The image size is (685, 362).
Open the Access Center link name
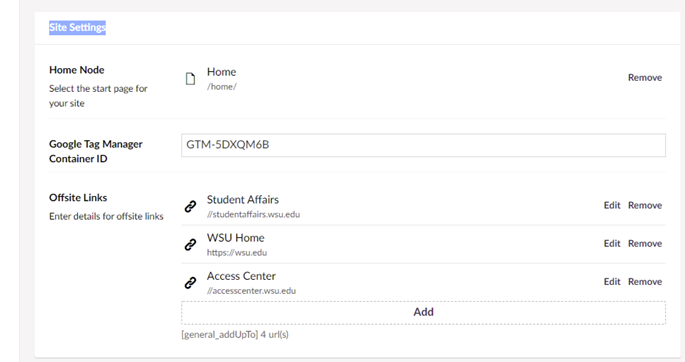click(x=241, y=276)
